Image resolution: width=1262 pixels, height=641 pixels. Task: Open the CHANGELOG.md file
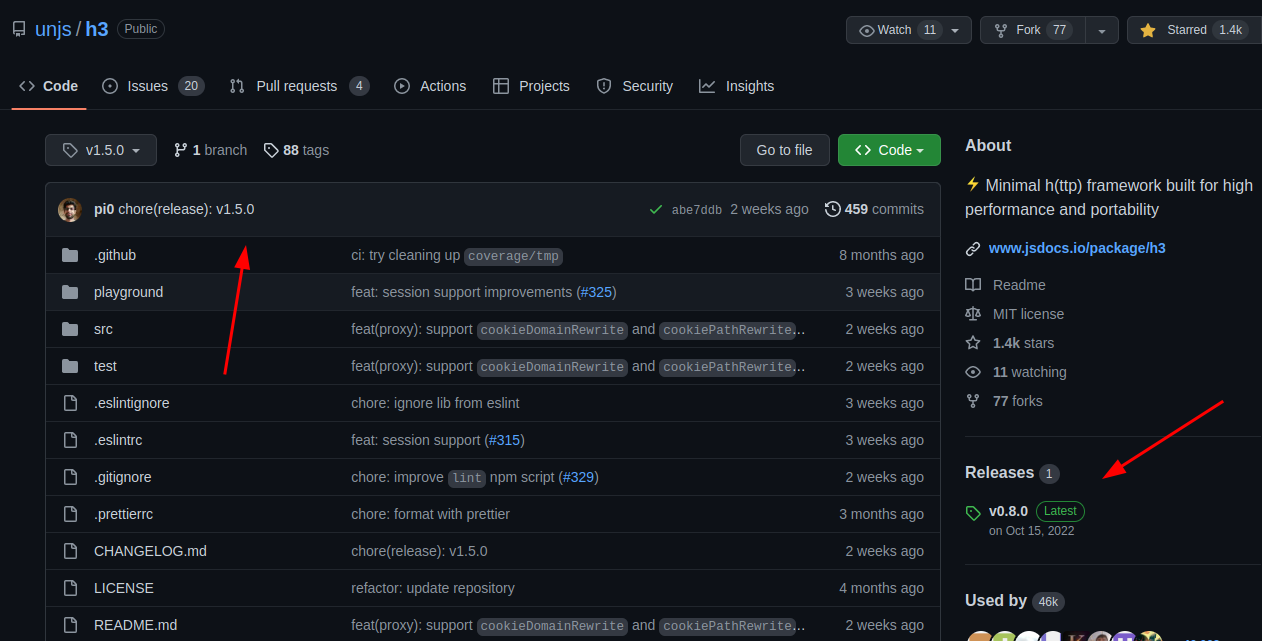click(x=150, y=551)
